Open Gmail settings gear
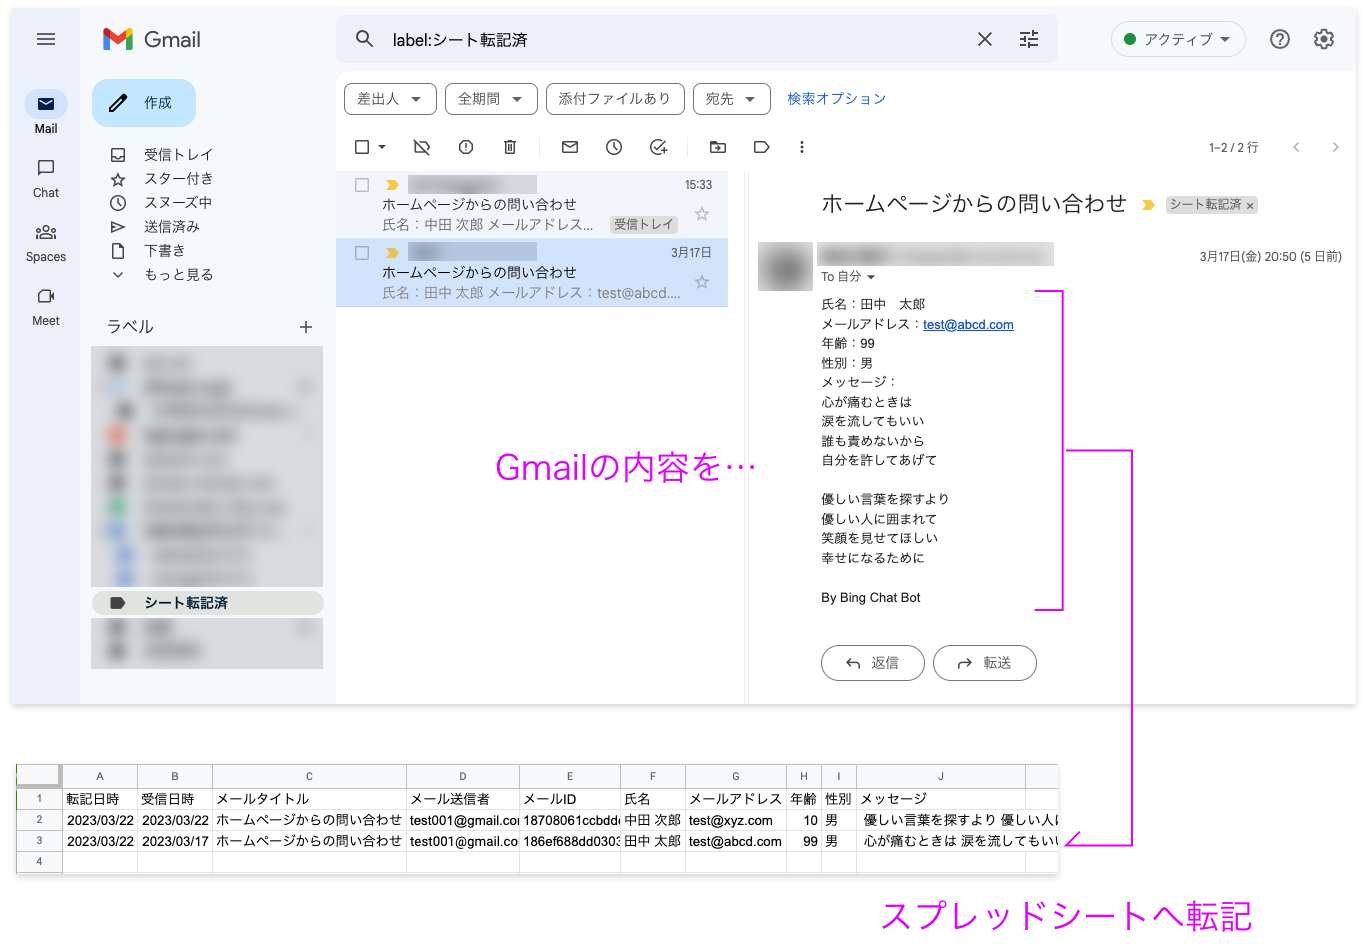 (x=1324, y=39)
